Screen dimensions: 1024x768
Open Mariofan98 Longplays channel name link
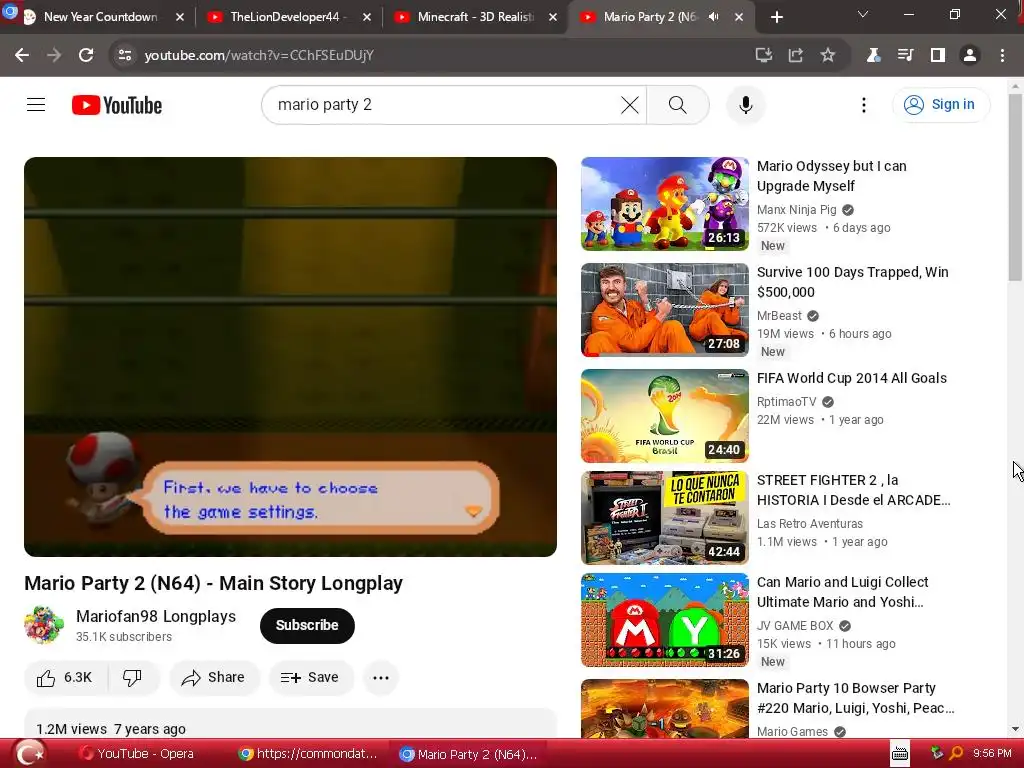click(156, 616)
